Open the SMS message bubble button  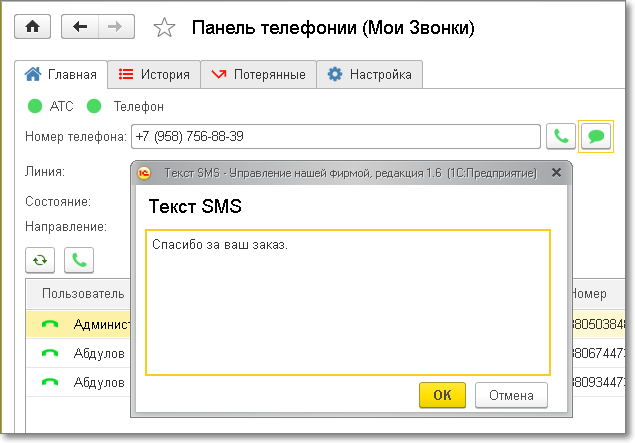tap(596, 135)
